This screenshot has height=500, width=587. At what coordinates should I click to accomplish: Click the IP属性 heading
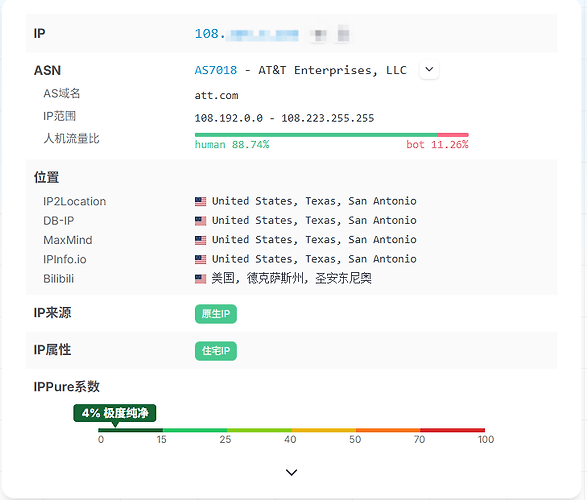(x=52, y=350)
